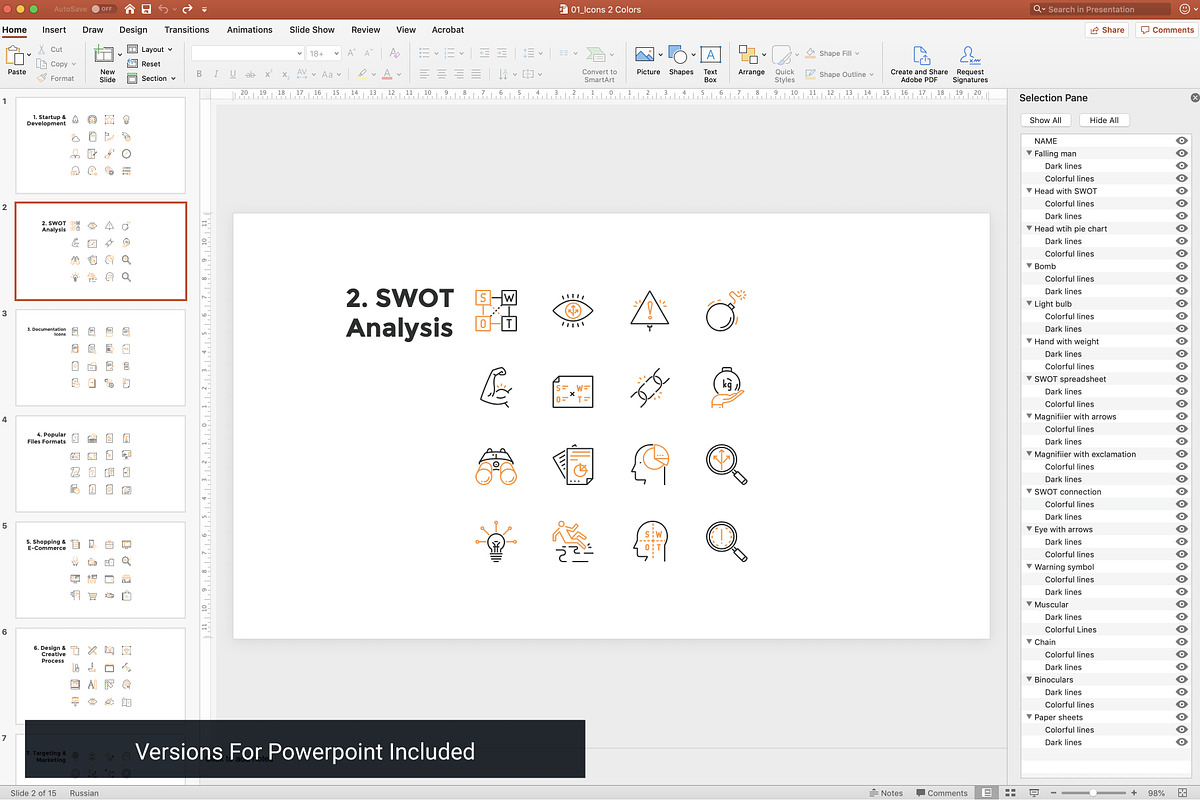Image resolution: width=1200 pixels, height=800 pixels.
Task: Switch to the Design tab
Action: pos(133,30)
